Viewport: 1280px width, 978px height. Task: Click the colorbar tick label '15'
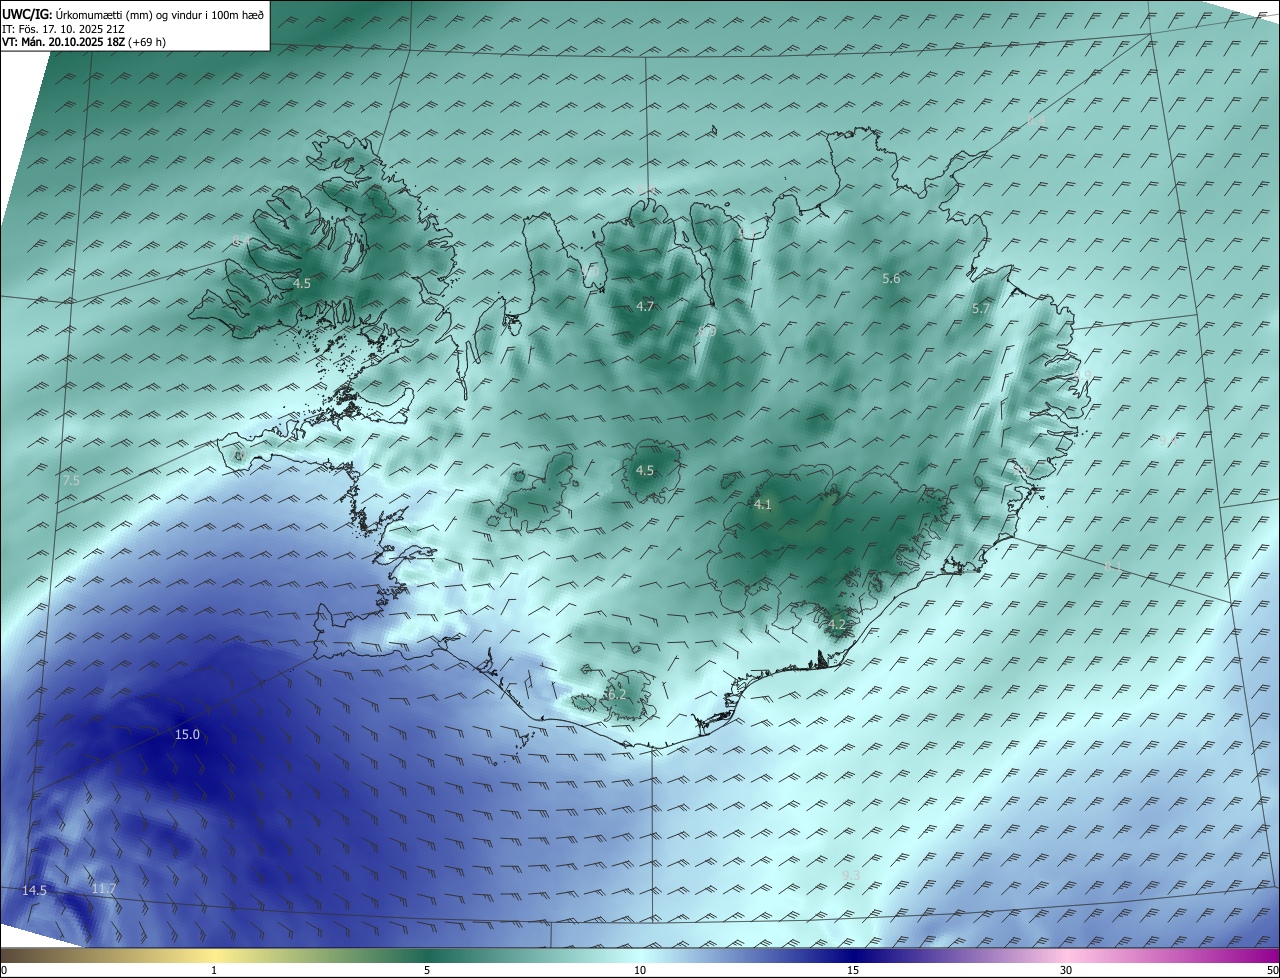(853, 970)
